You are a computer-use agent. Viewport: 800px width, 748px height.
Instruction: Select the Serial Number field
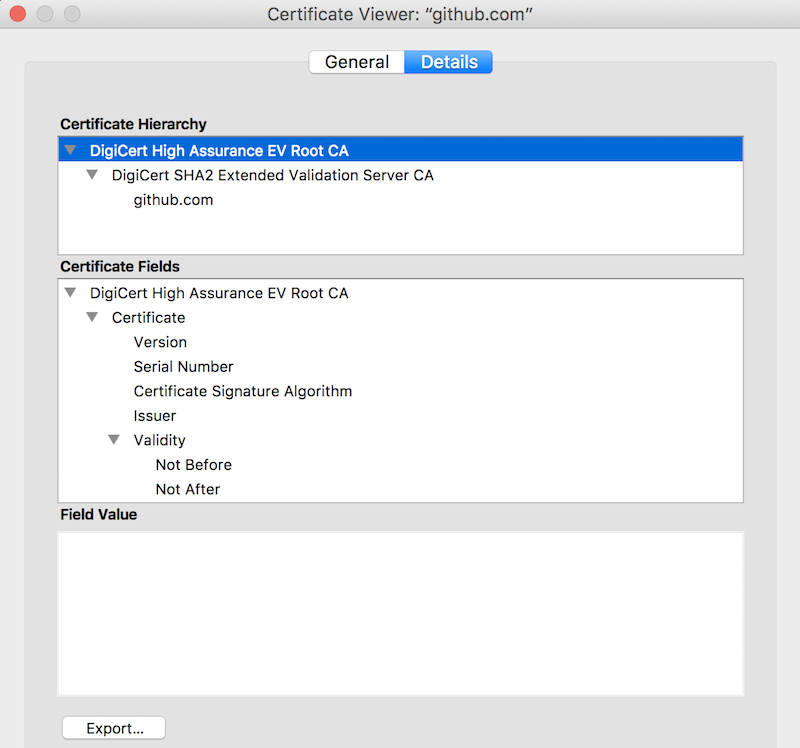click(x=401, y=366)
